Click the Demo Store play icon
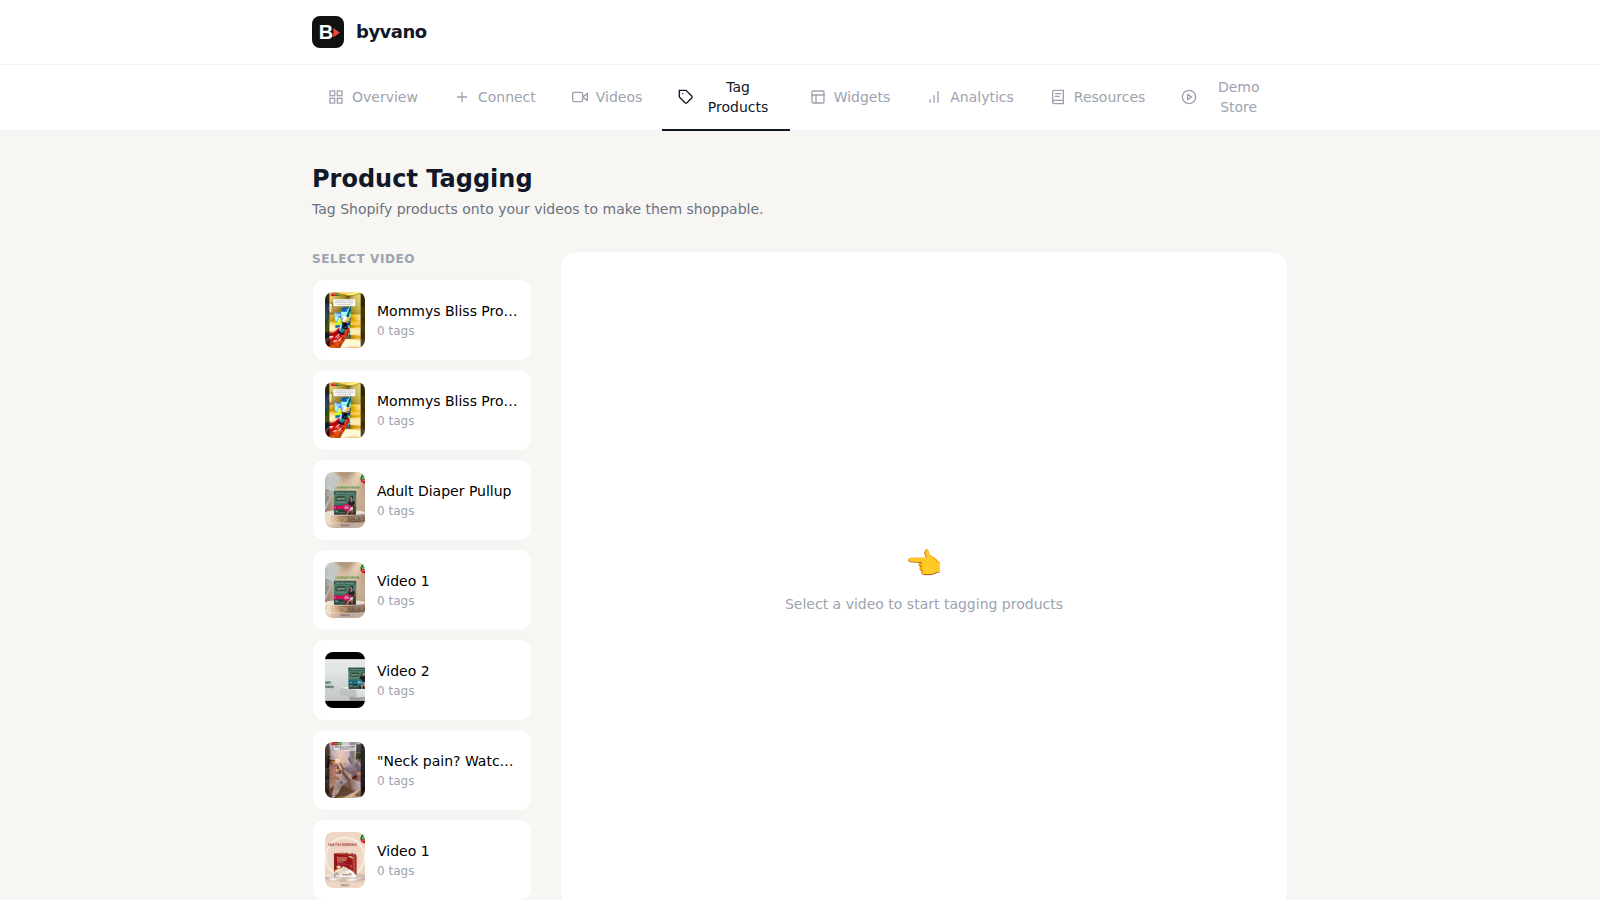The width and height of the screenshot is (1600, 900). [1189, 96]
